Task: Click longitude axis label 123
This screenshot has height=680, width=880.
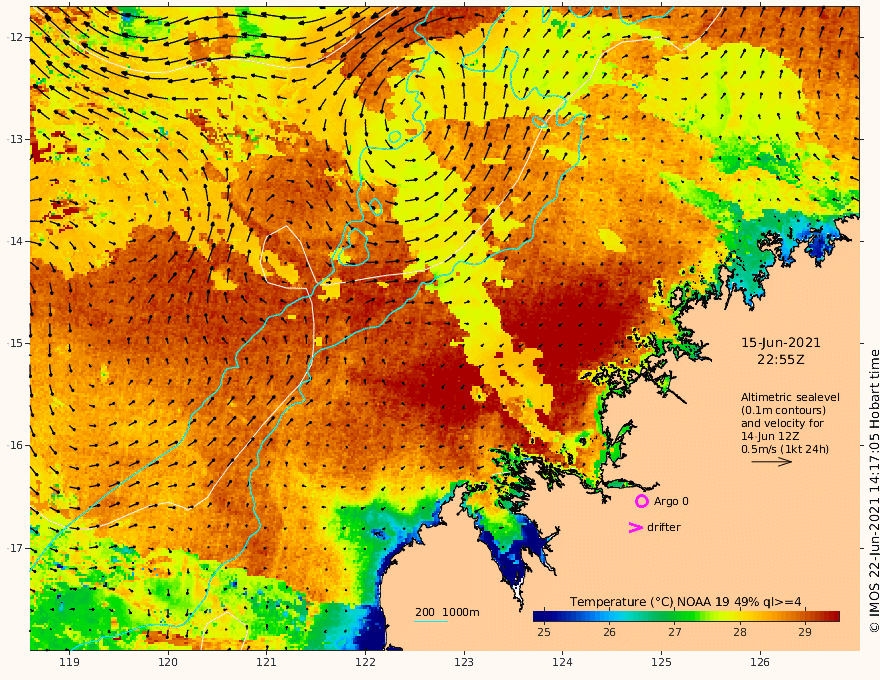Action: pos(464,662)
